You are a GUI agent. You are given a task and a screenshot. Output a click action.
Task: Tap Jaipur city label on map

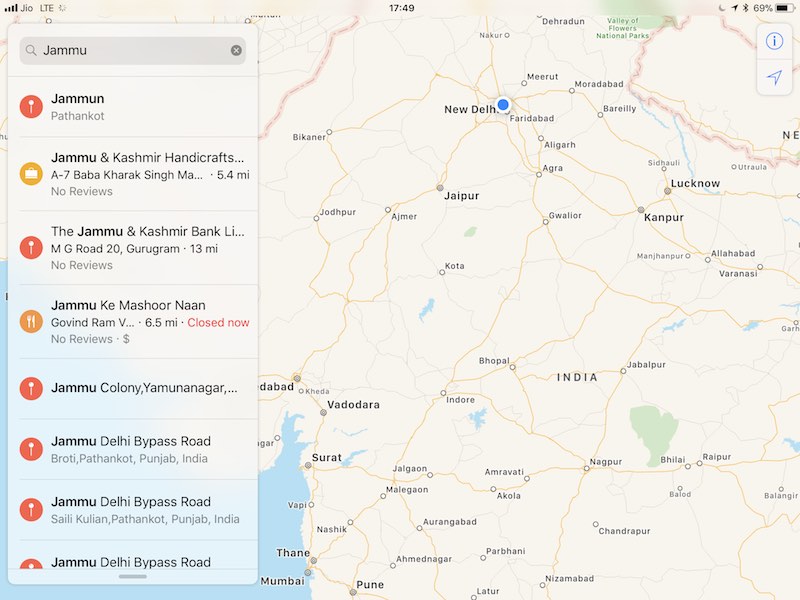click(461, 196)
